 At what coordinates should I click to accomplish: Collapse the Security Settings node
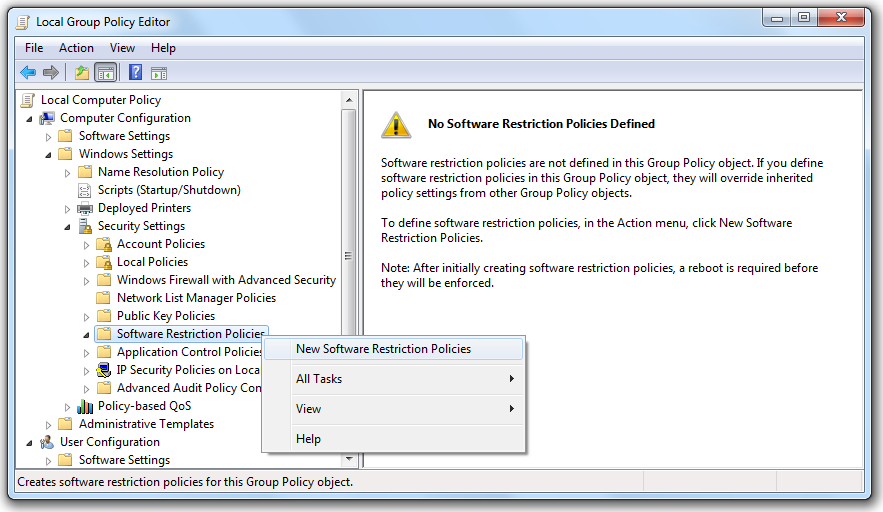[x=68, y=227]
